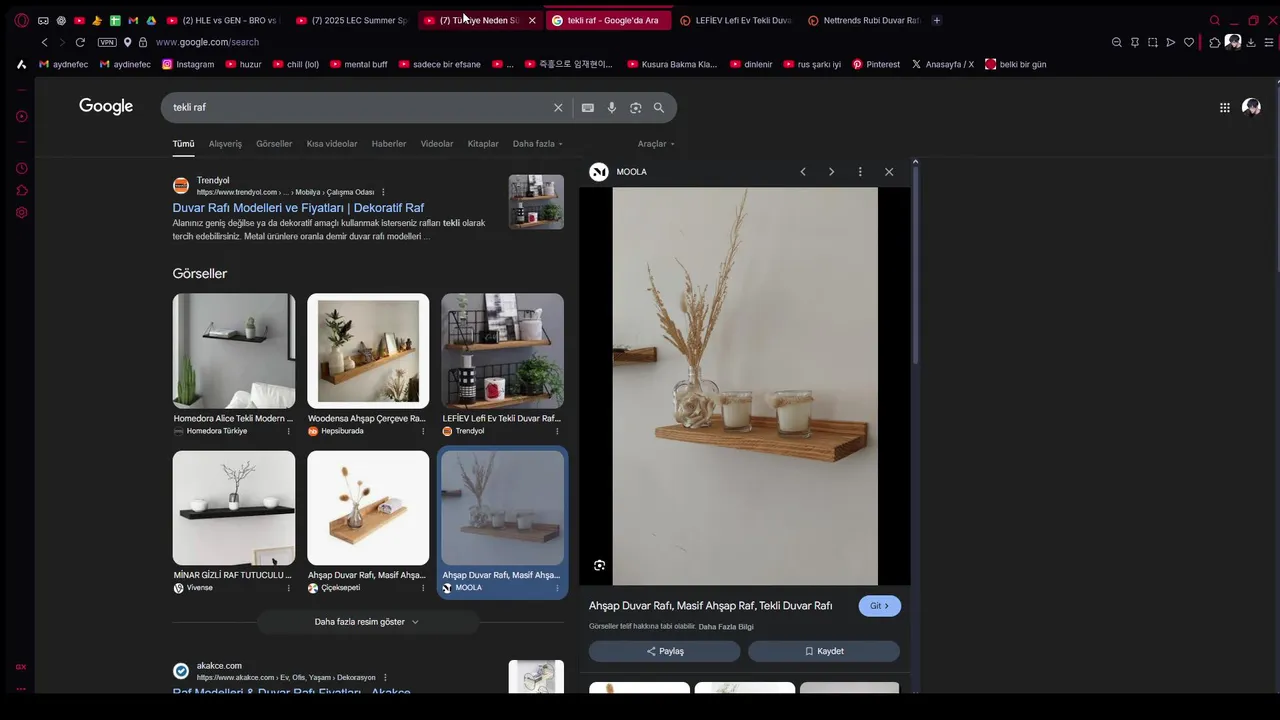
Task: Switch to the Kitaplar search tab
Action: click(483, 144)
